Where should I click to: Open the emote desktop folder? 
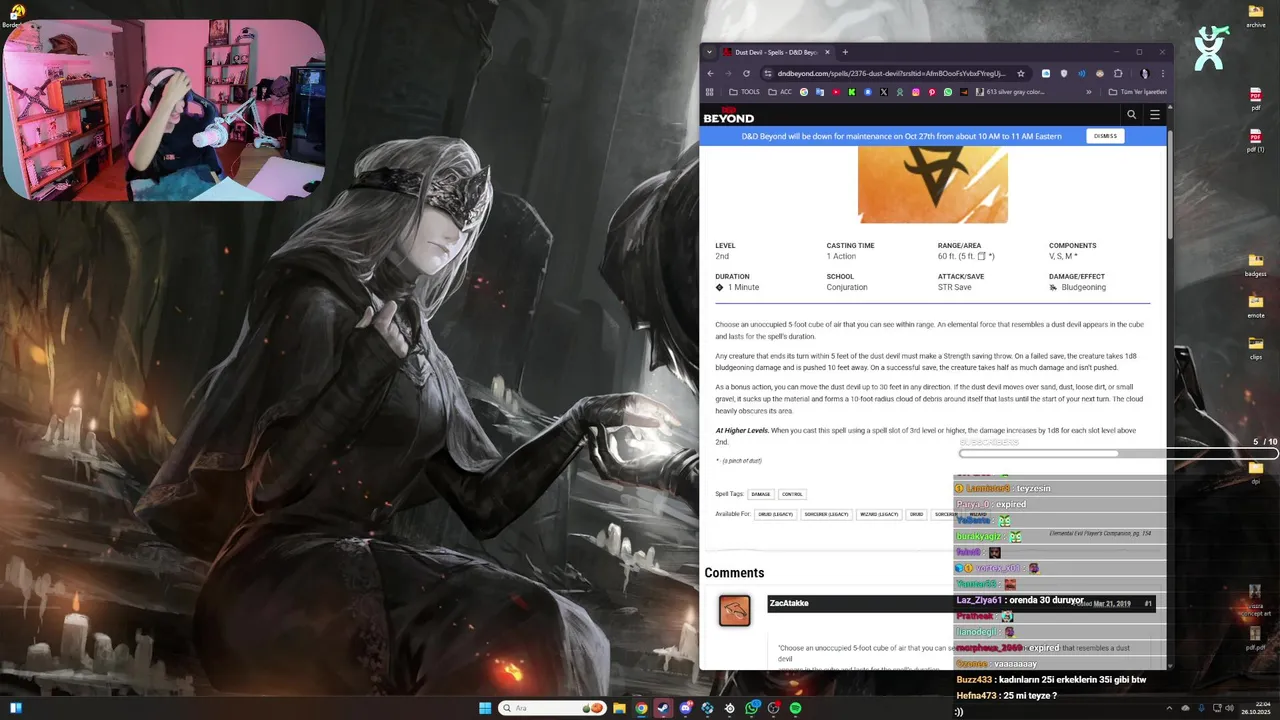click(1256, 305)
